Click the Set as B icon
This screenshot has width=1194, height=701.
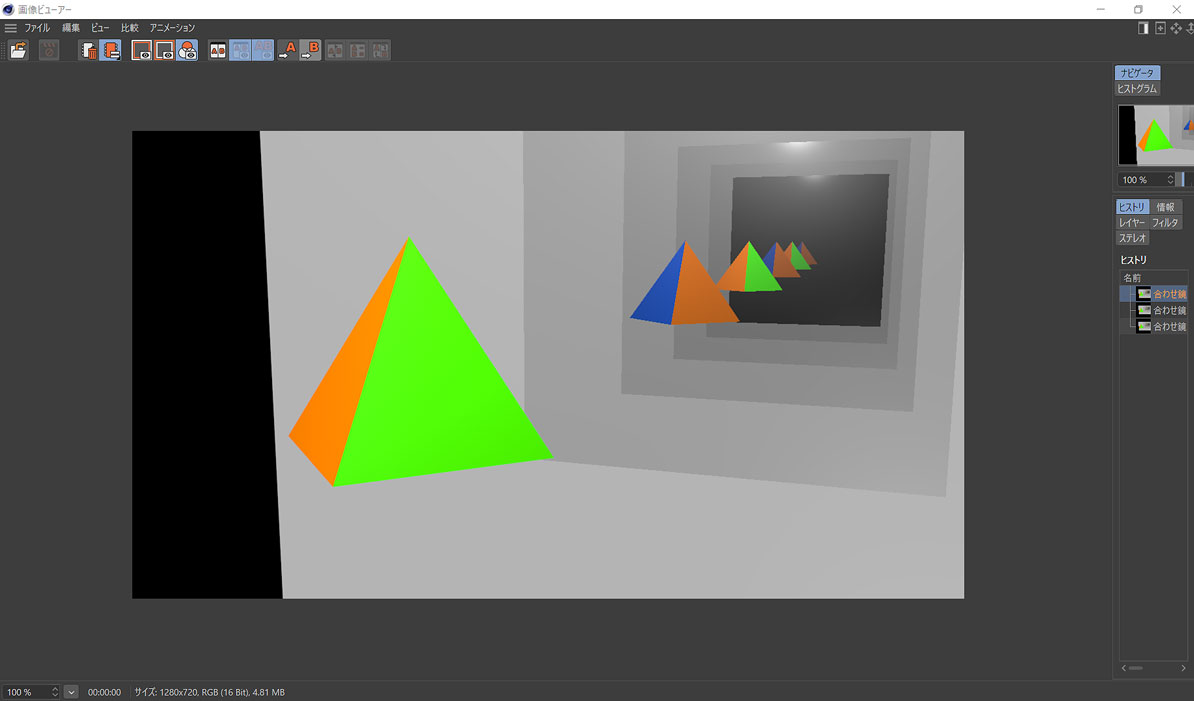(310, 50)
